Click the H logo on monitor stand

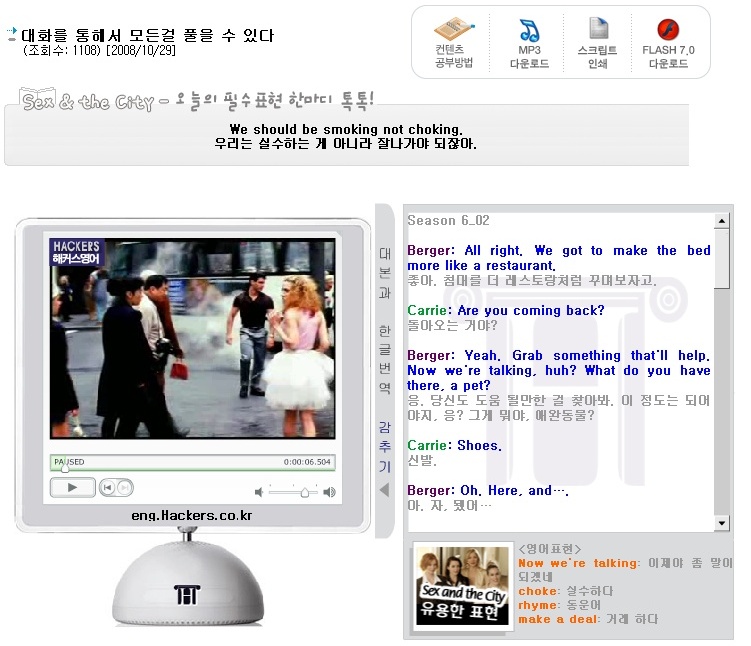click(x=187, y=595)
